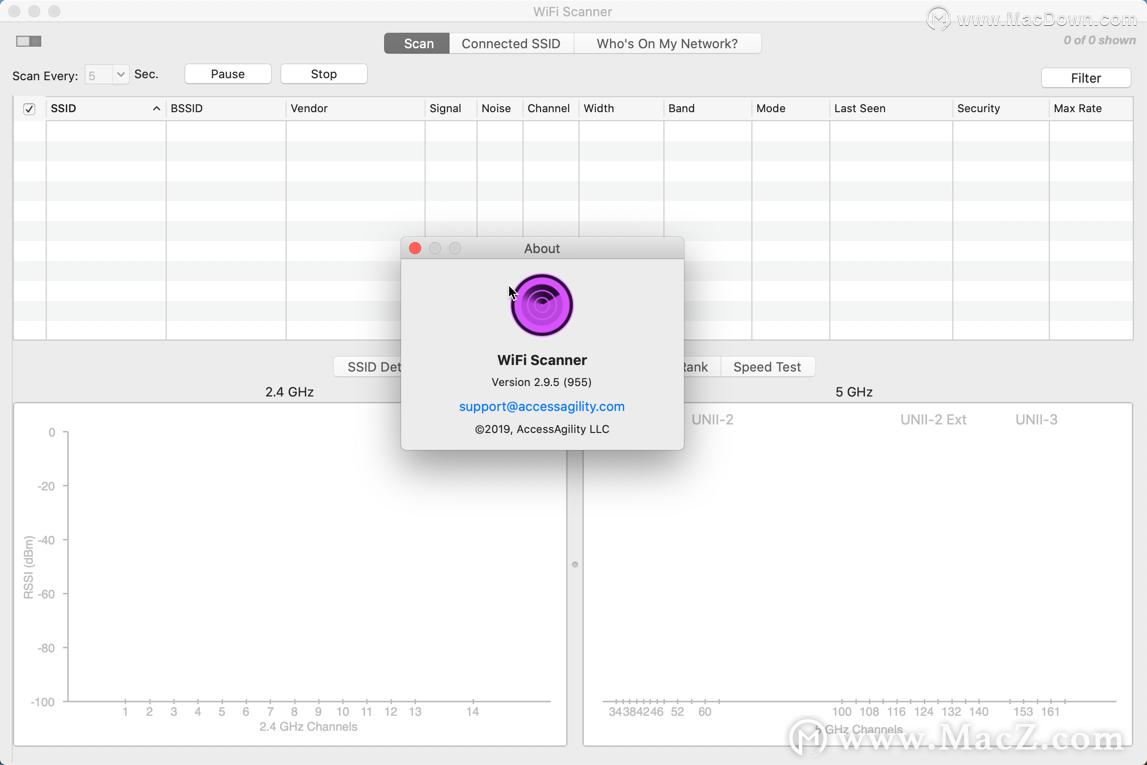Click the Stop scanning button
This screenshot has width=1147, height=765.
323,74
